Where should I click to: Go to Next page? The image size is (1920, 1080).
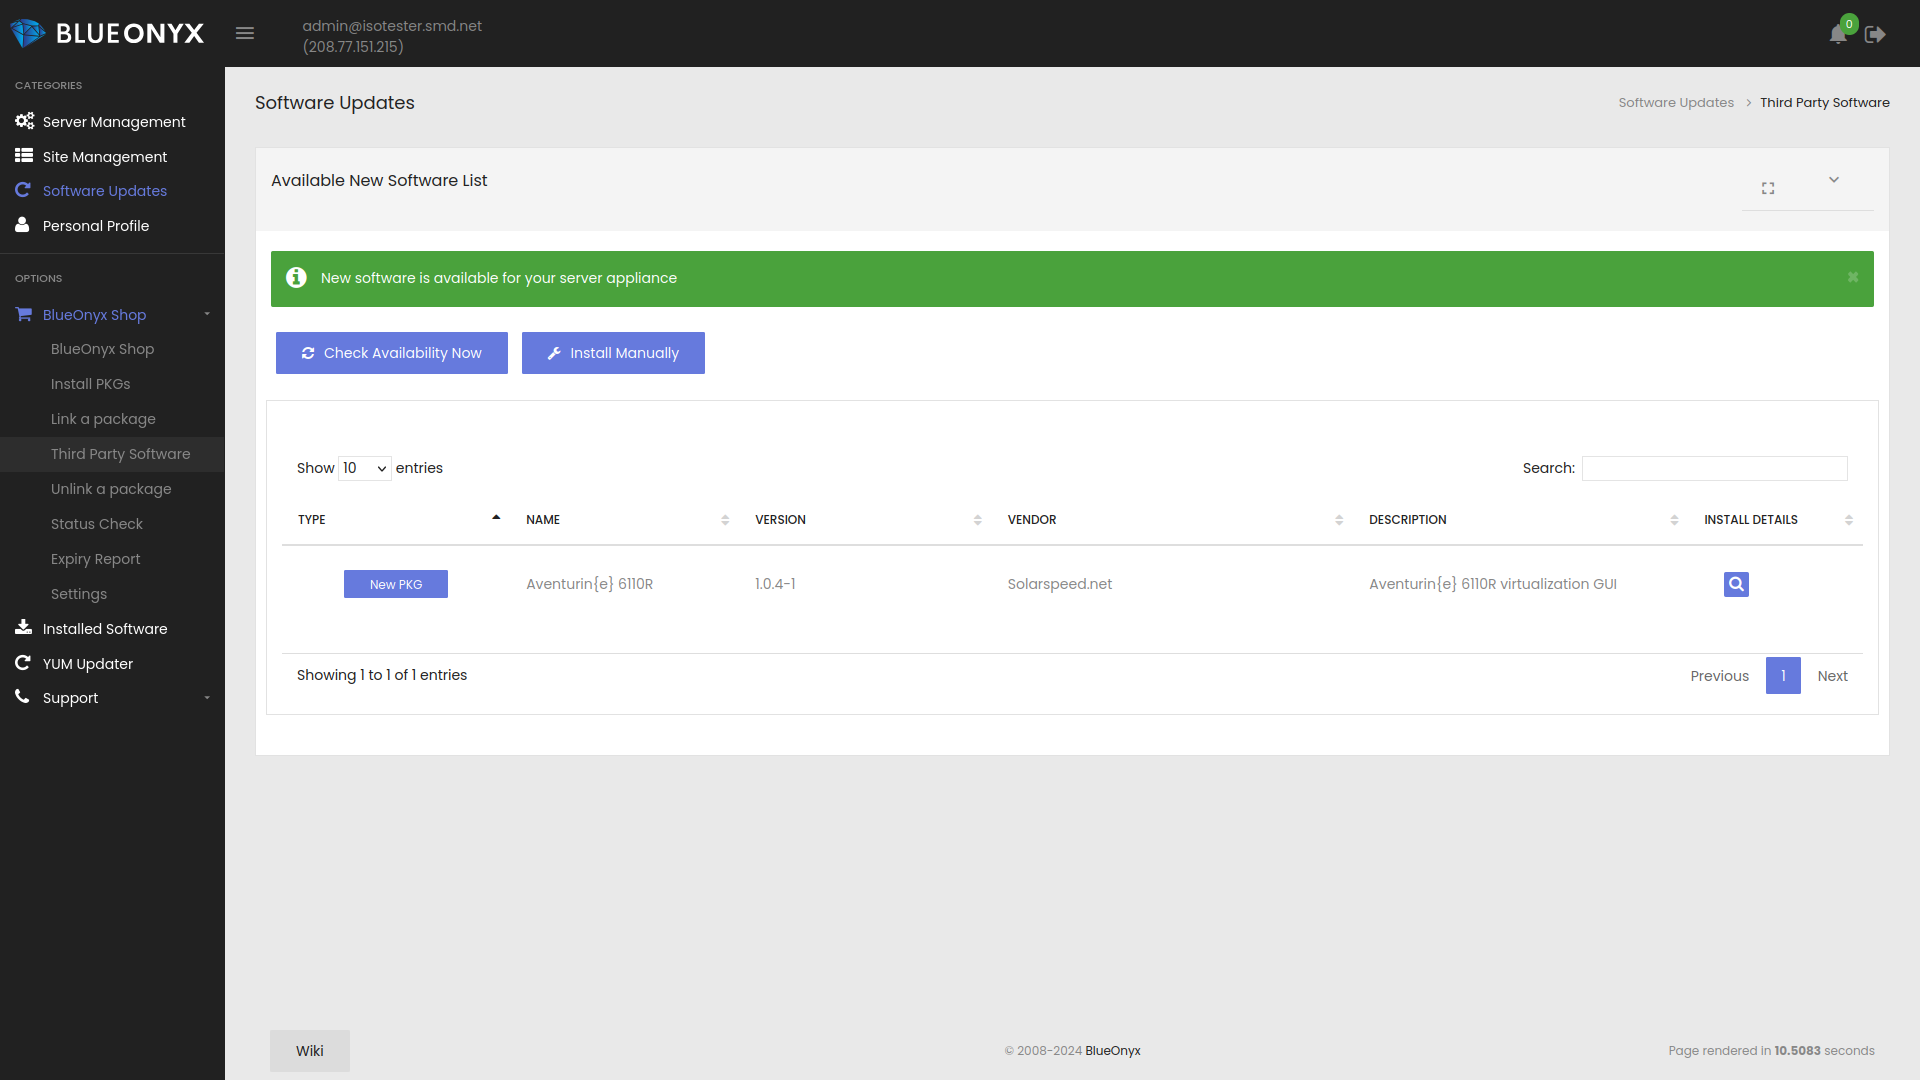click(x=1832, y=676)
